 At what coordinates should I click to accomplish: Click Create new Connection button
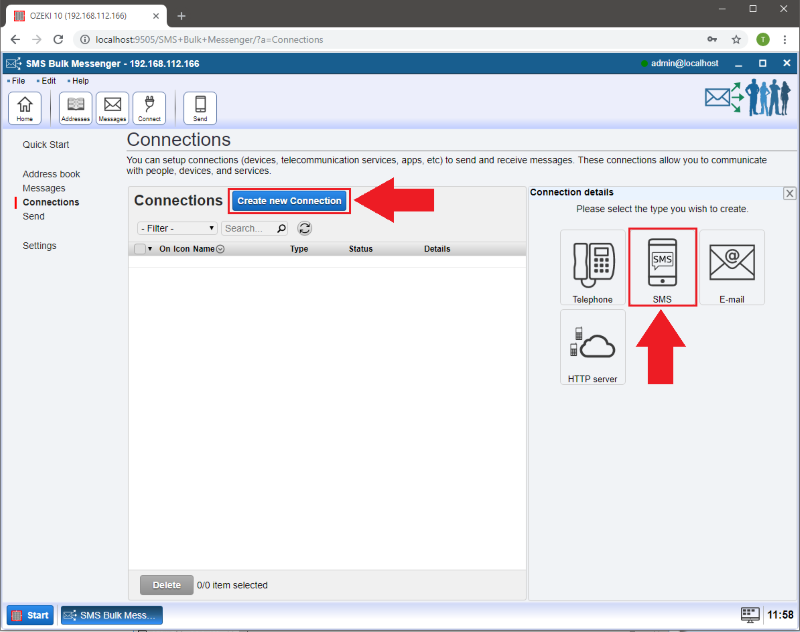click(x=289, y=201)
